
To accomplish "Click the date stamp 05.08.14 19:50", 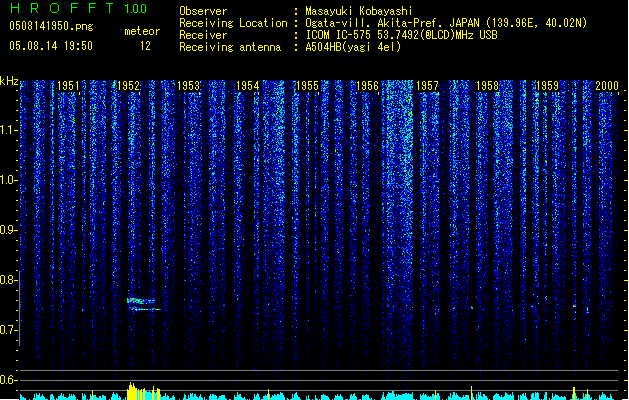I will pos(51,46).
